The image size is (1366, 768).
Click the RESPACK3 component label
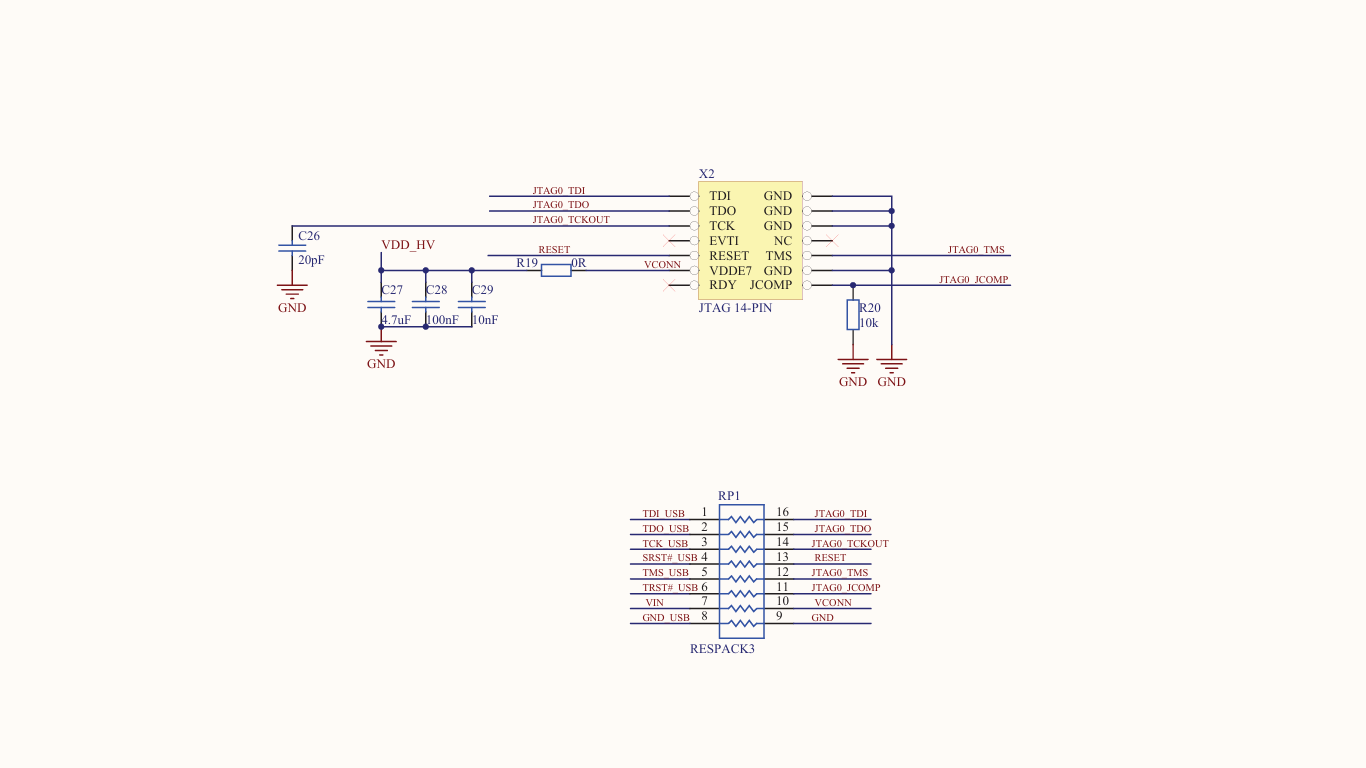pyautogui.click(x=722, y=649)
